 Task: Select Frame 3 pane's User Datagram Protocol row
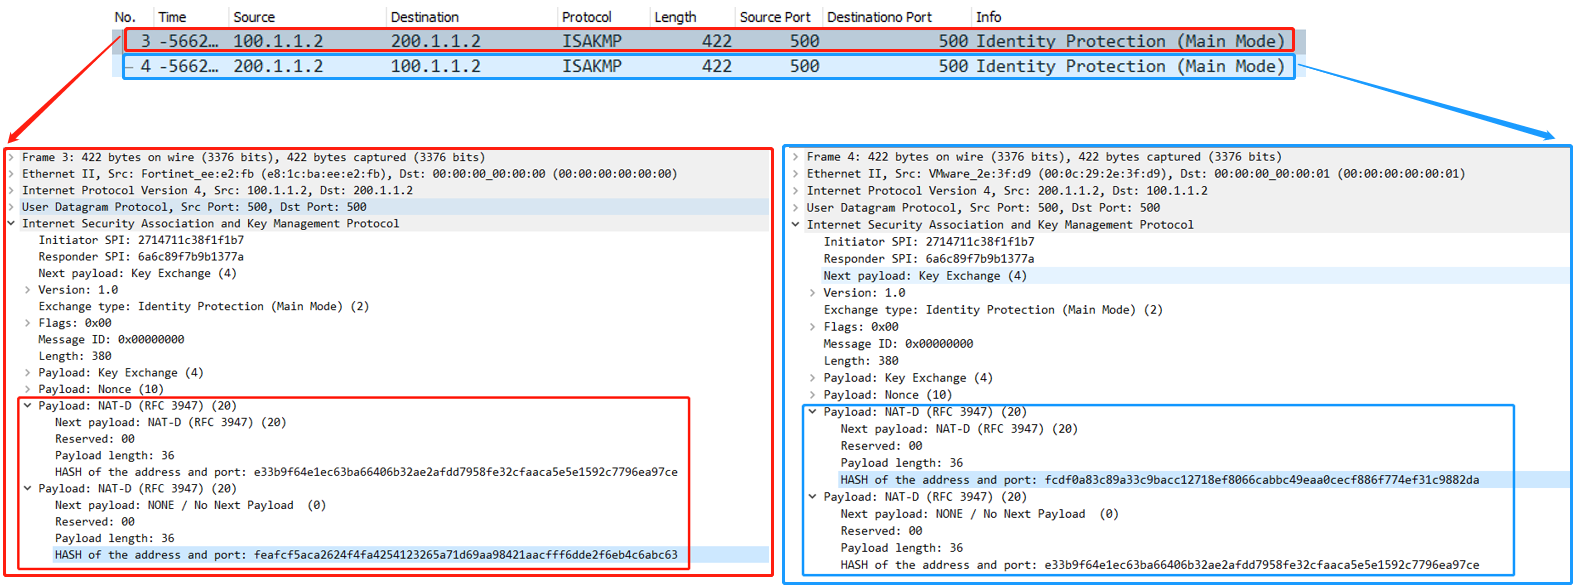(194, 207)
